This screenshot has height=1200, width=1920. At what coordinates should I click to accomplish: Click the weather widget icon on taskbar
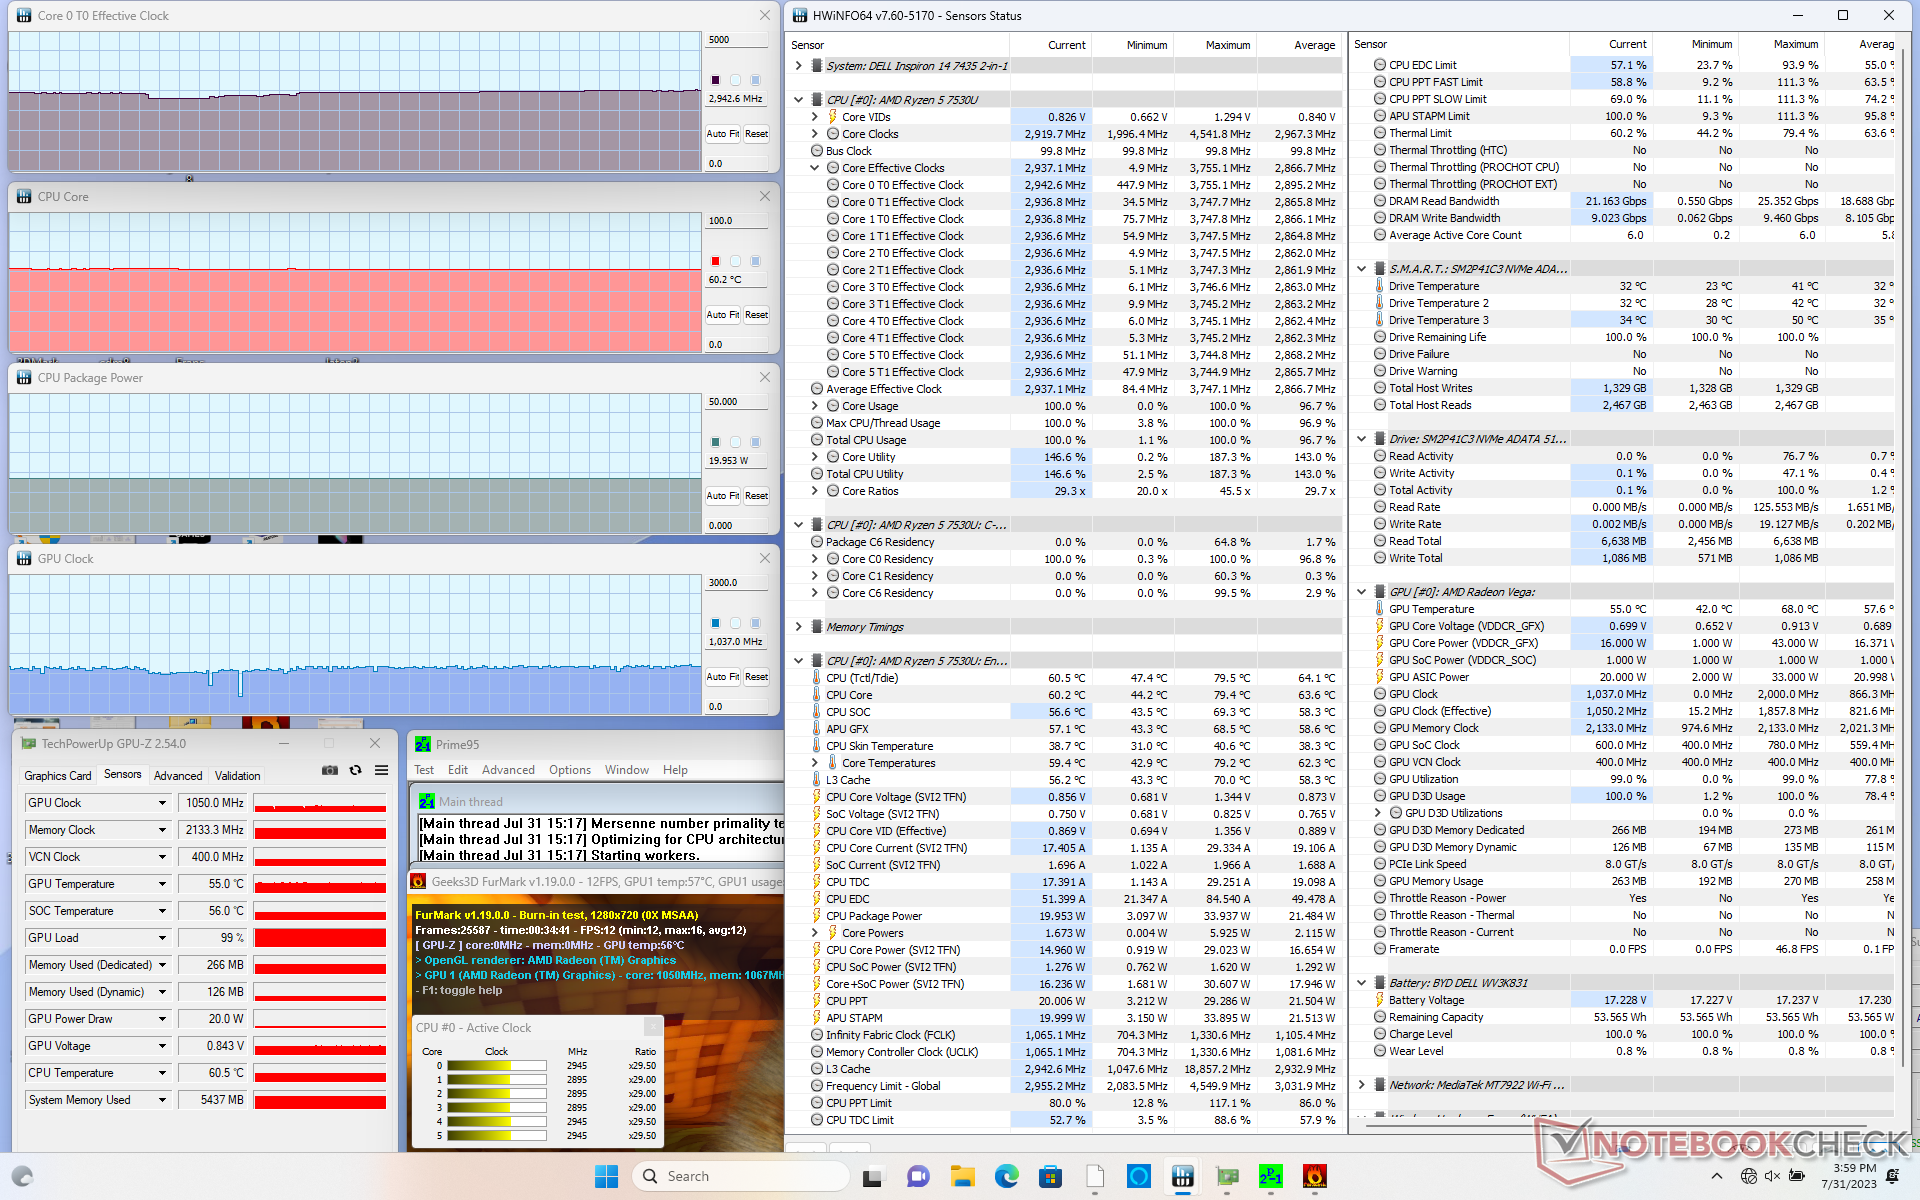point(22,1176)
